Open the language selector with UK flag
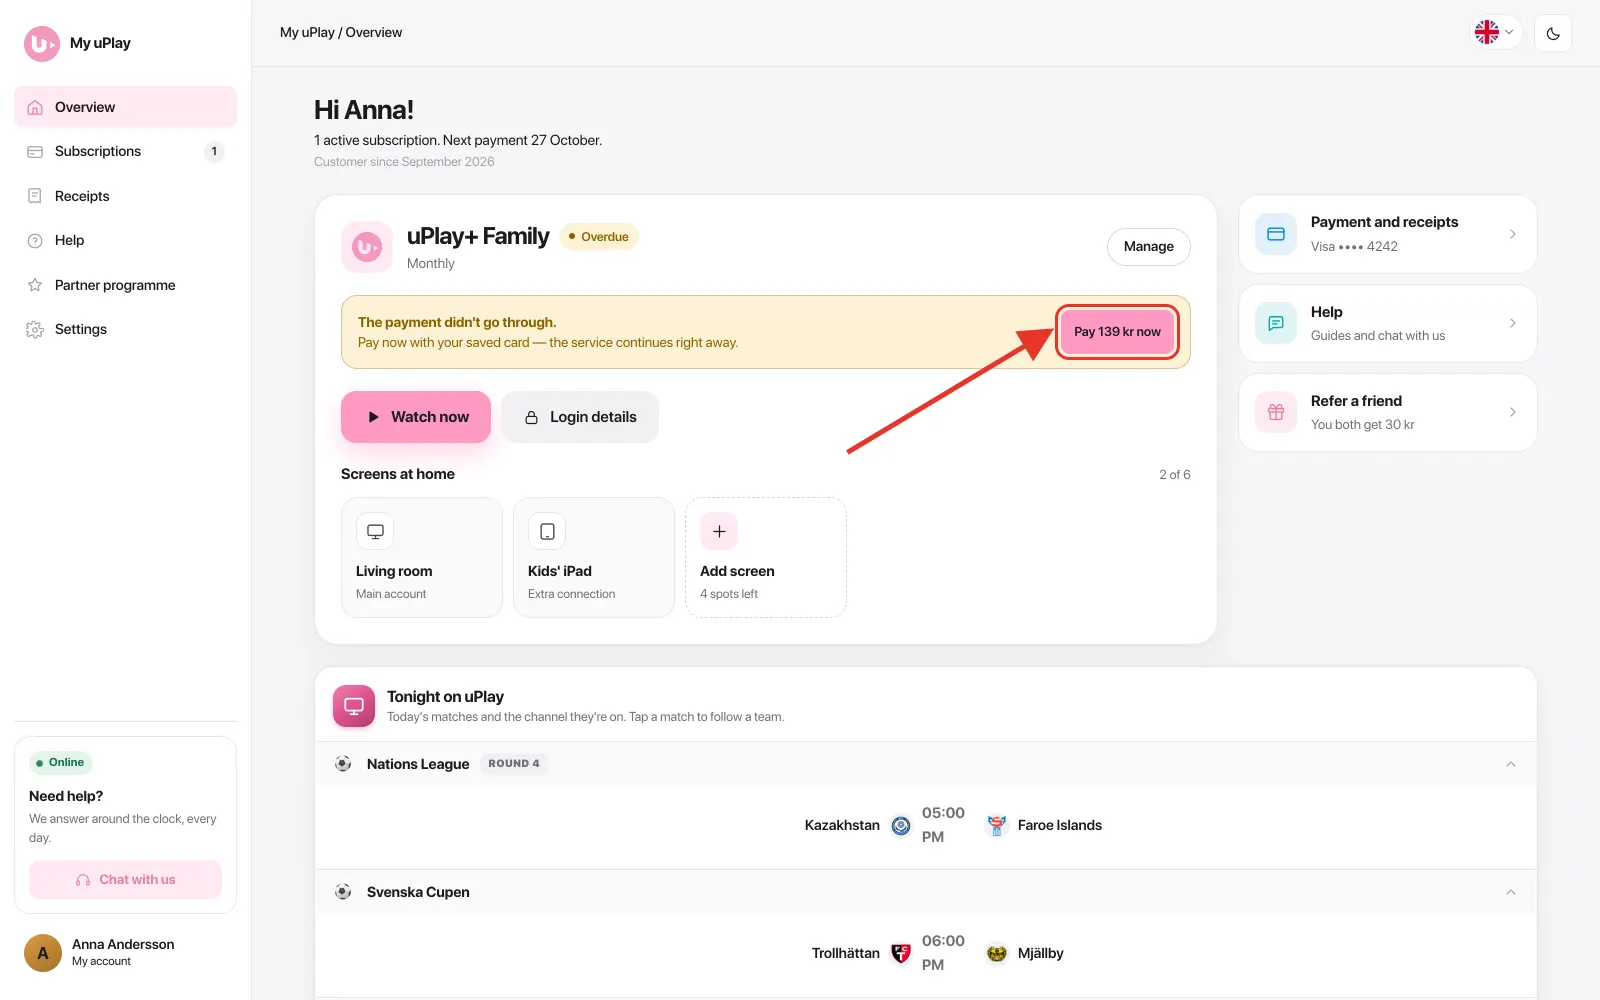Image resolution: width=1600 pixels, height=1000 pixels. pos(1495,32)
